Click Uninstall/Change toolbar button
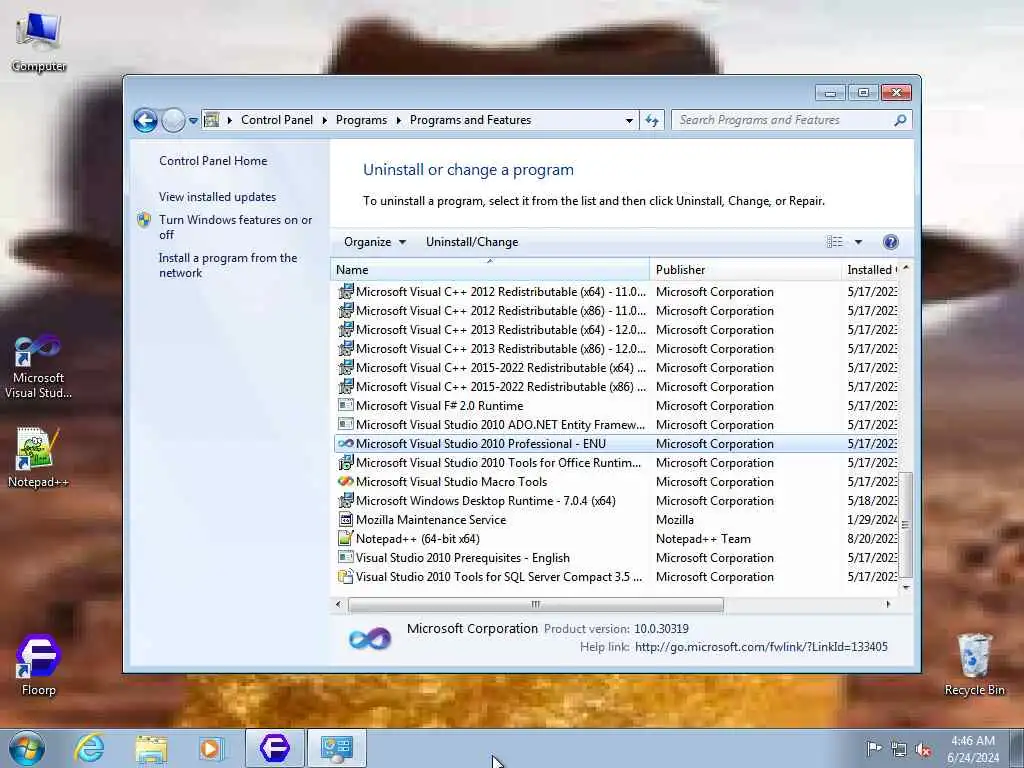Screen dimensions: 1024x768 point(472,242)
